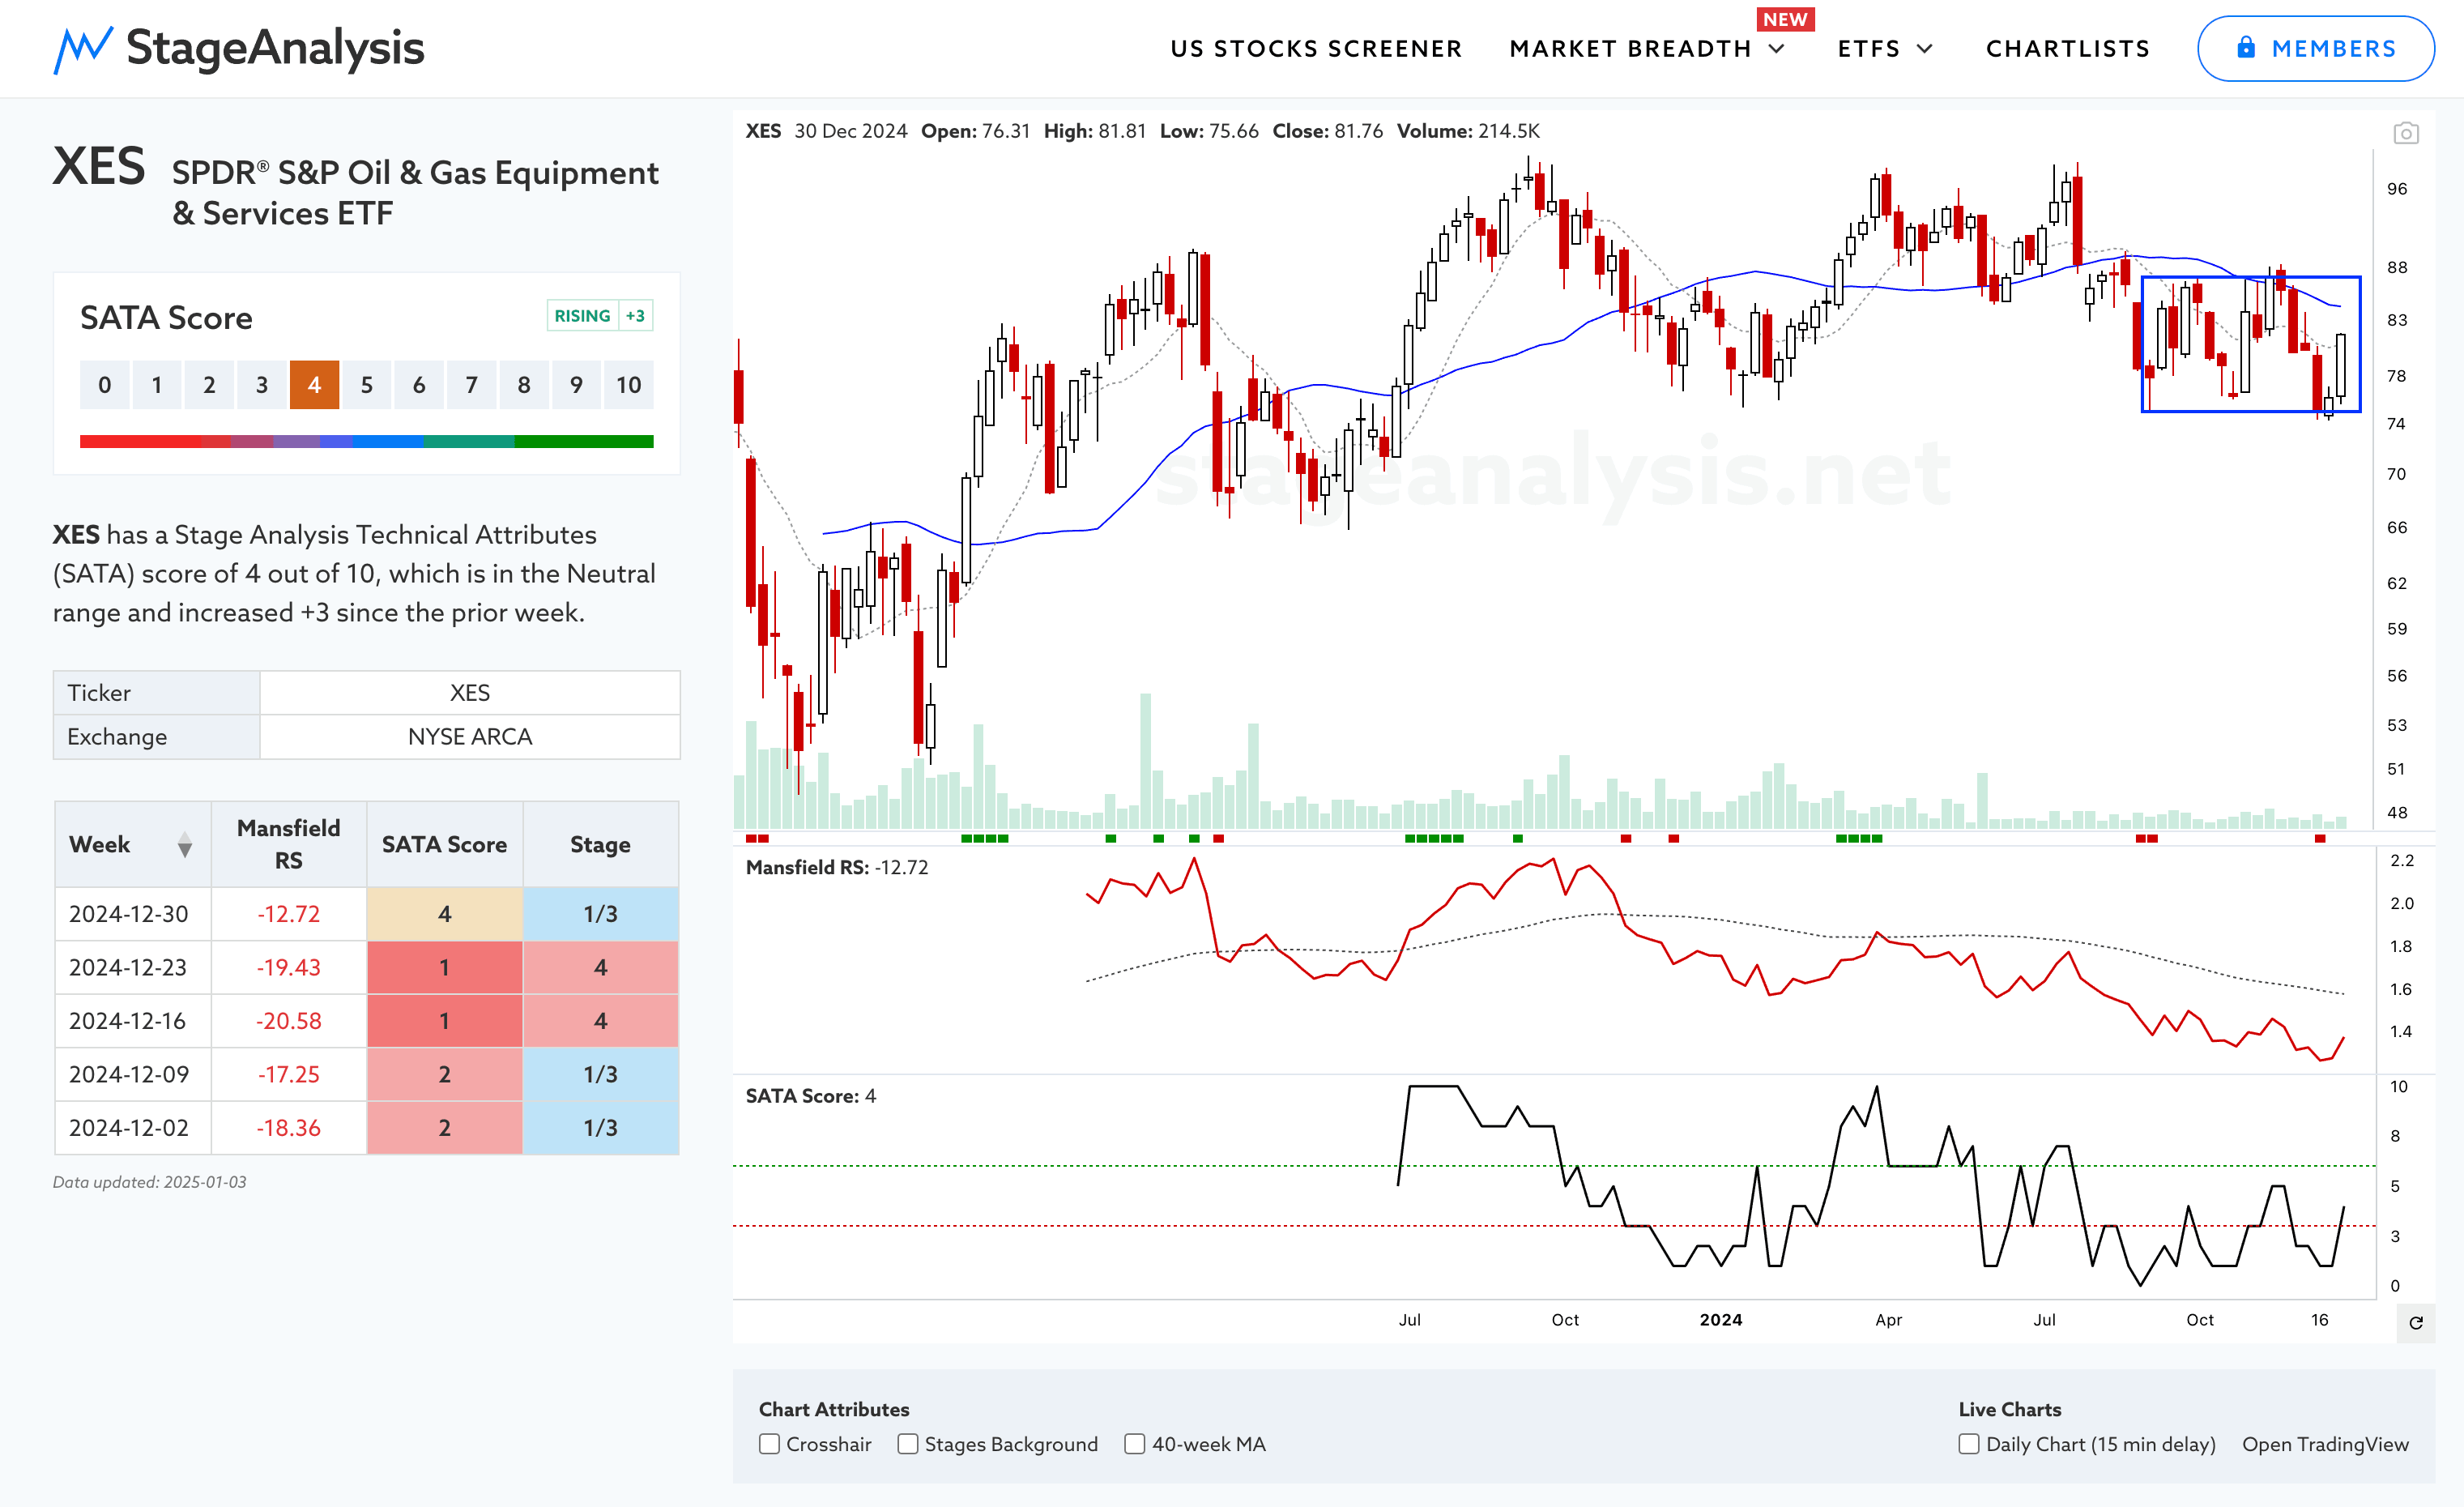Click the Members button
Image resolution: width=2464 pixels, height=1507 pixels.
click(x=2315, y=48)
